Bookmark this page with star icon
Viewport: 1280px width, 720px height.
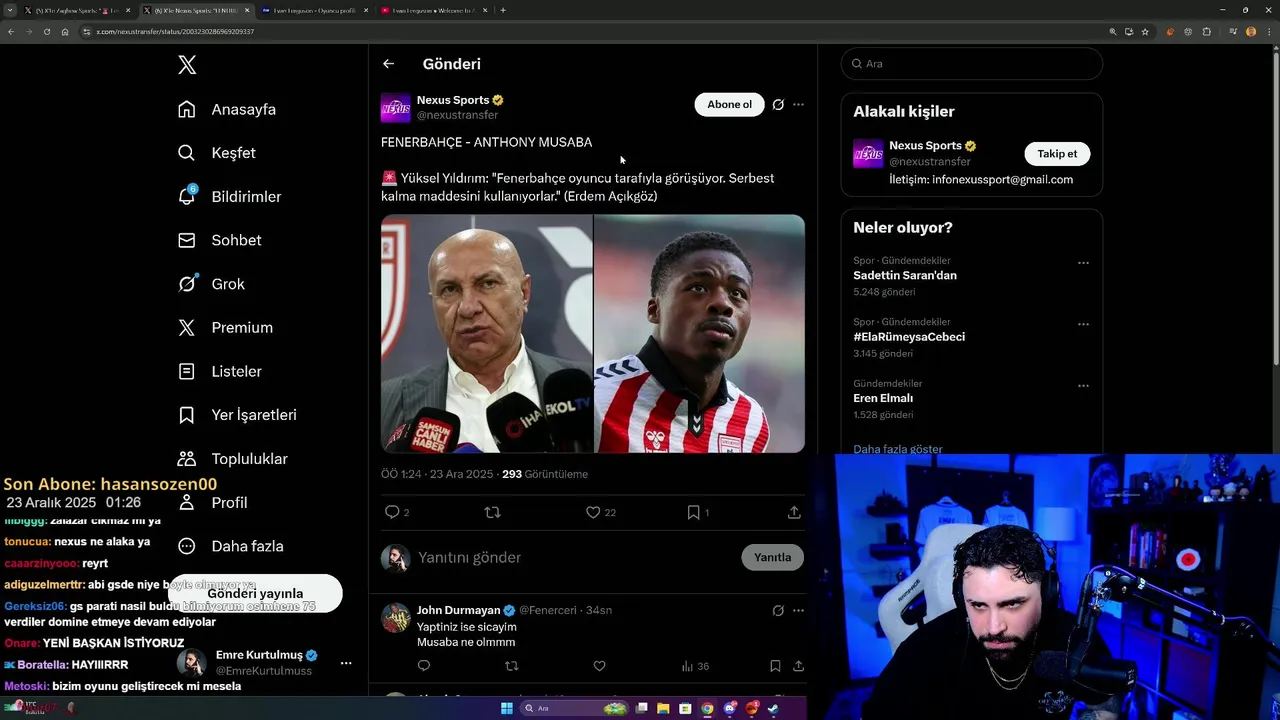tap(1145, 32)
